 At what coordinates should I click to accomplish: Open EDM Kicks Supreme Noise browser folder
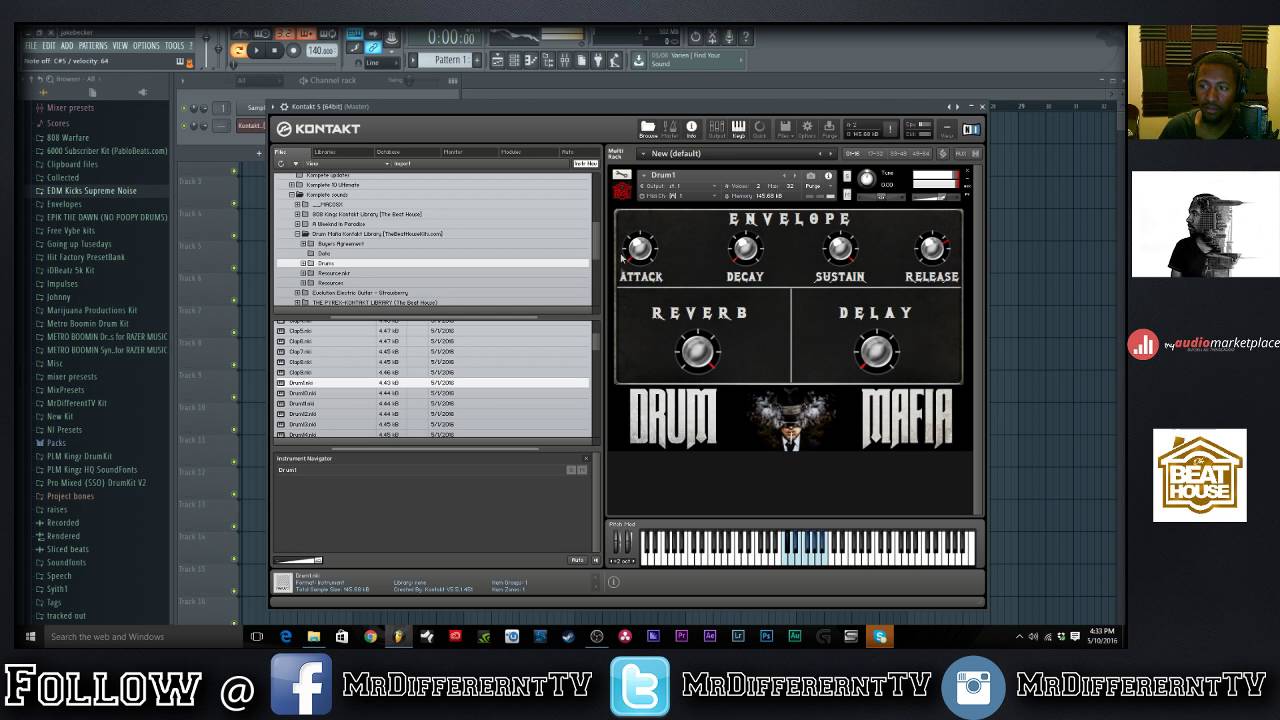tap(91, 191)
